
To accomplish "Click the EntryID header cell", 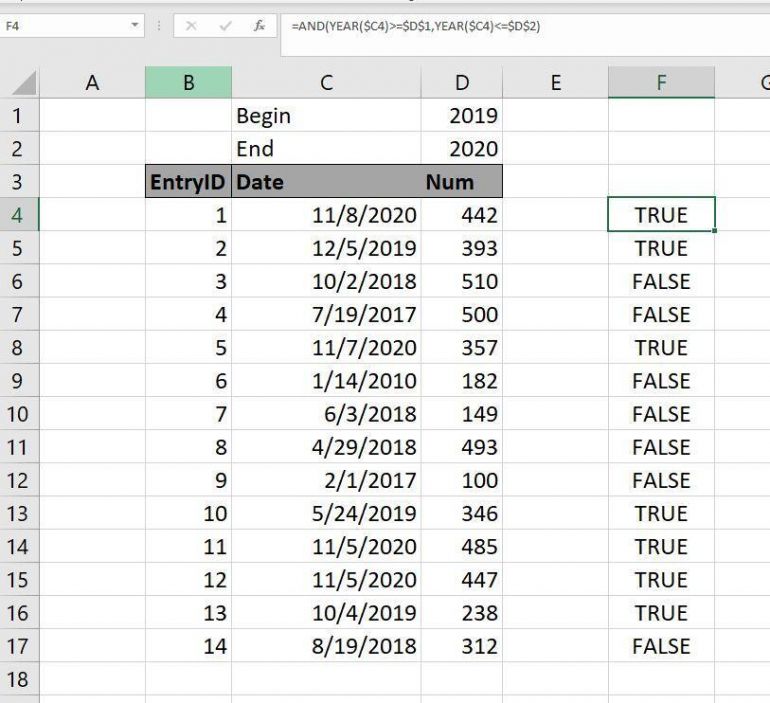I will coord(188,182).
